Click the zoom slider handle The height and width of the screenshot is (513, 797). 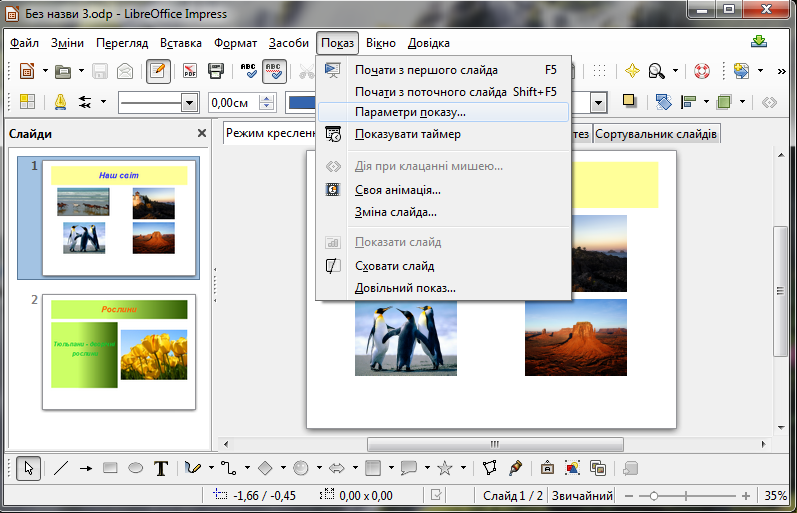pos(654,496)
